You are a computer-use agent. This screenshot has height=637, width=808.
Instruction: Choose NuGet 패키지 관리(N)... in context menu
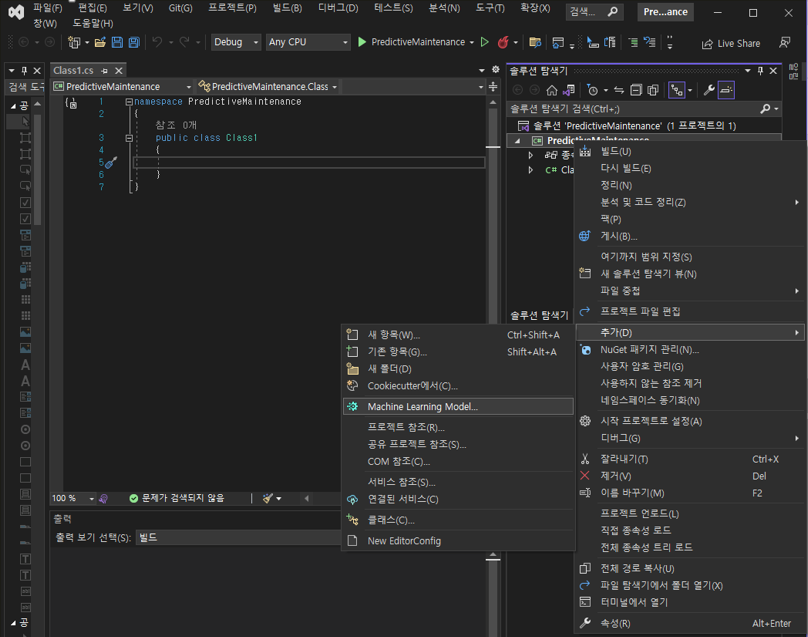(x=691, y=350)
